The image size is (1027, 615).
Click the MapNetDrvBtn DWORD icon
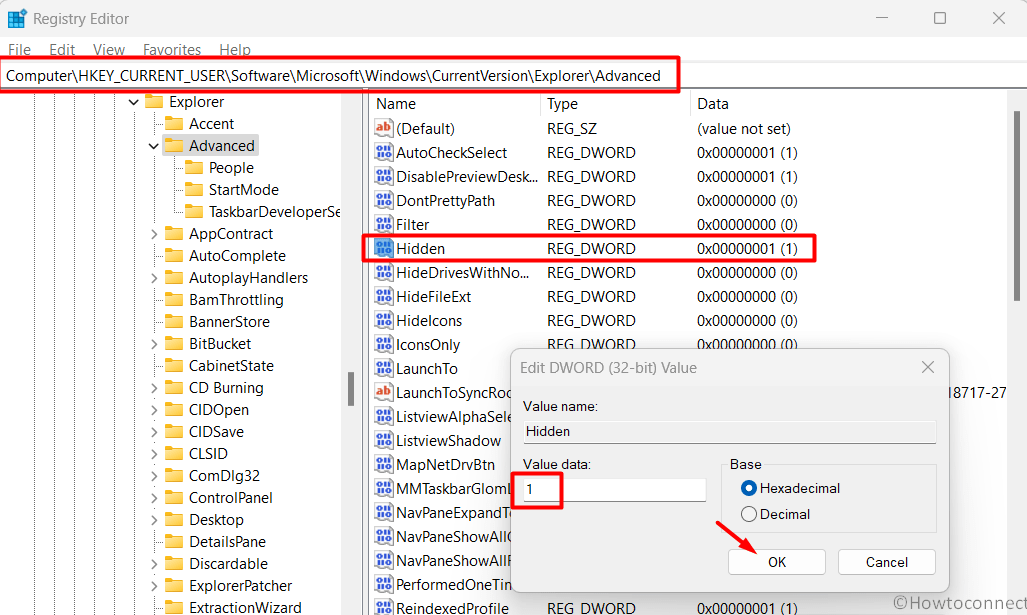pos(383,464)
